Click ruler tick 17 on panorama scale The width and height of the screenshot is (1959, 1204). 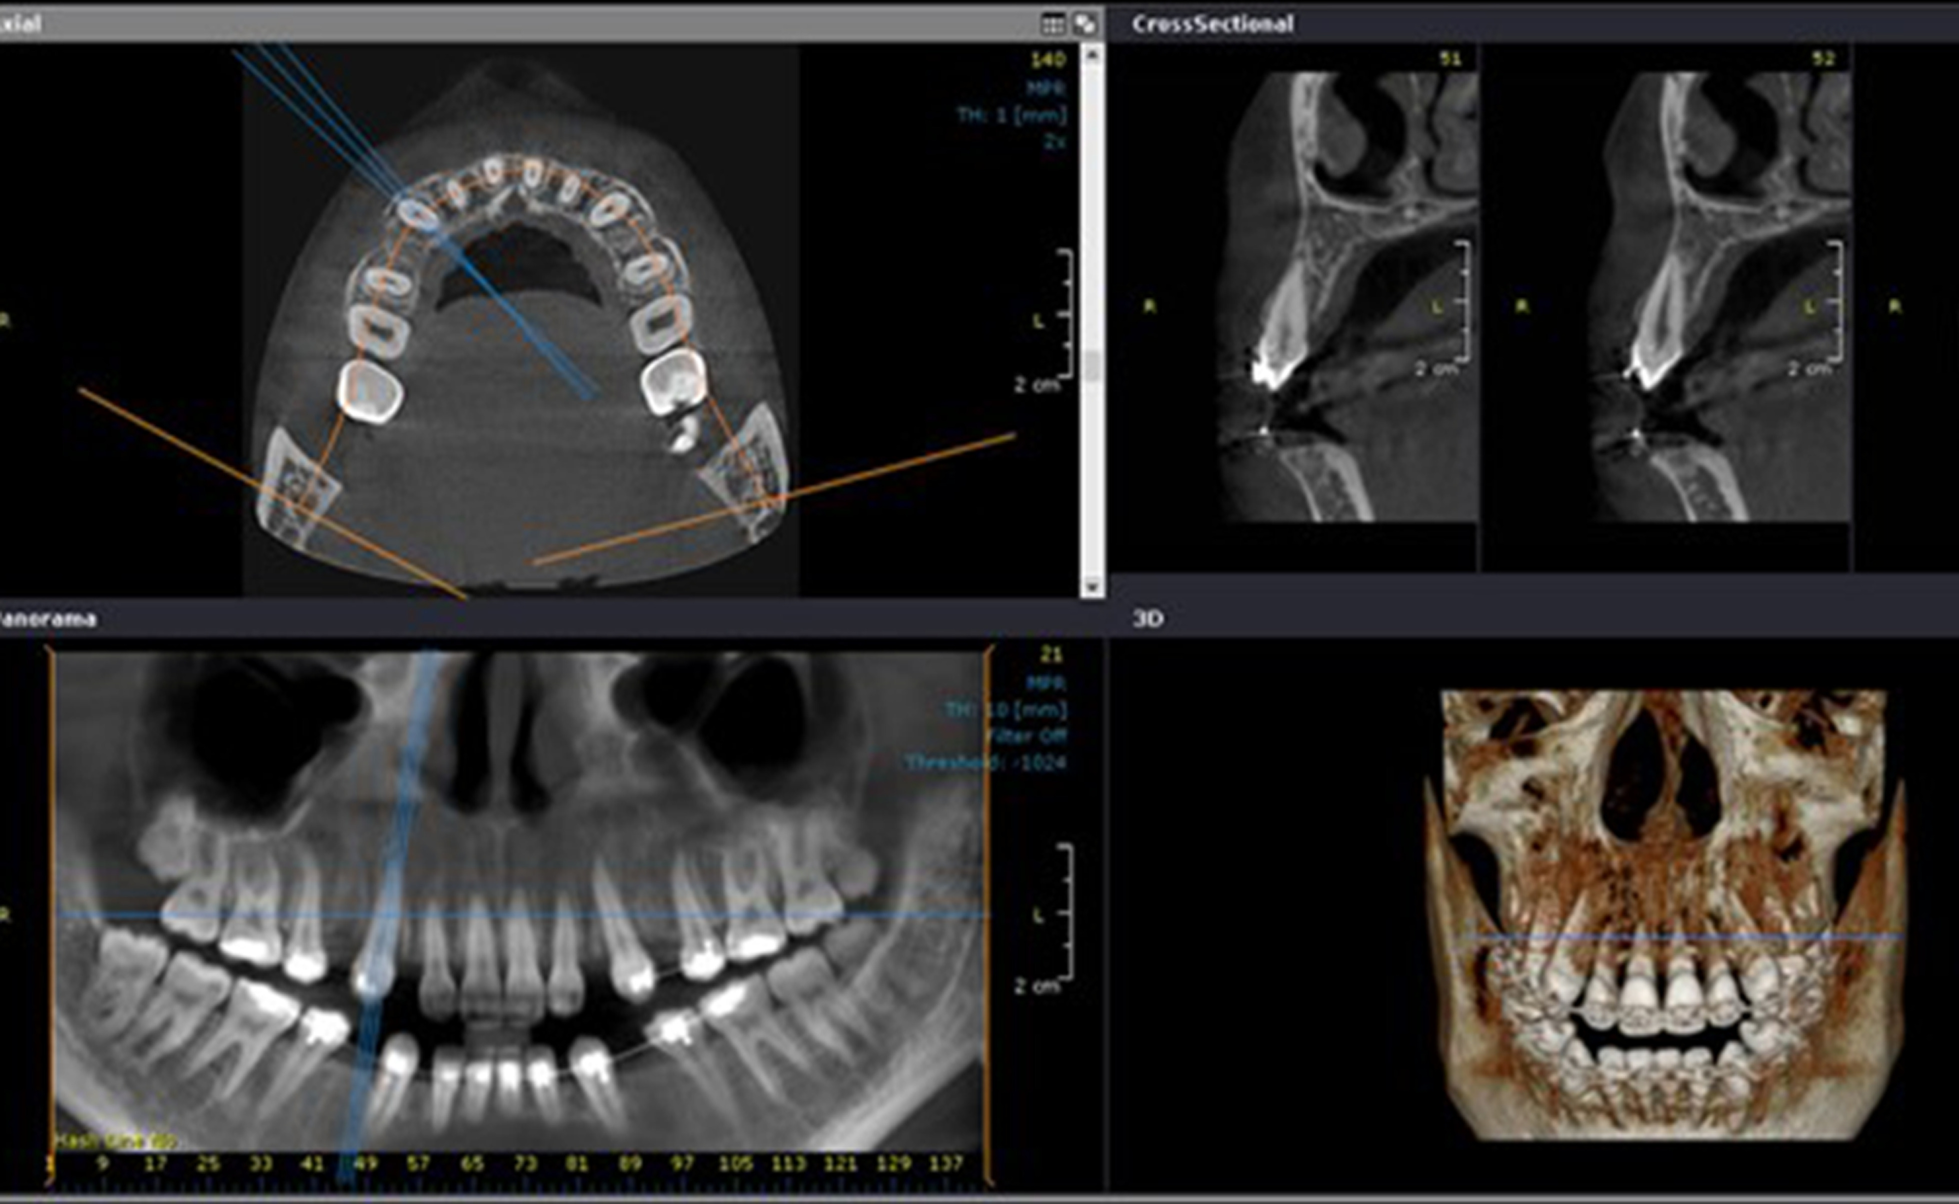click(x=155, y=1164)
